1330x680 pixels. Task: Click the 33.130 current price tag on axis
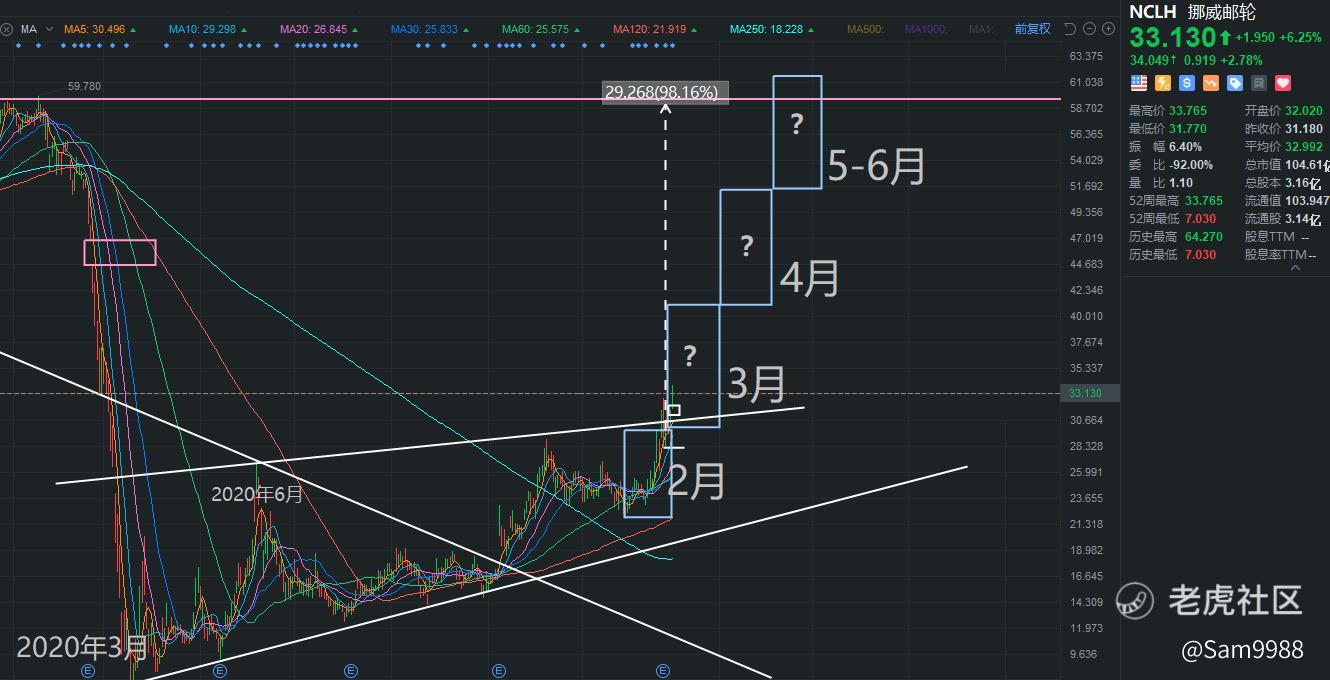[x=1091, y=394]
